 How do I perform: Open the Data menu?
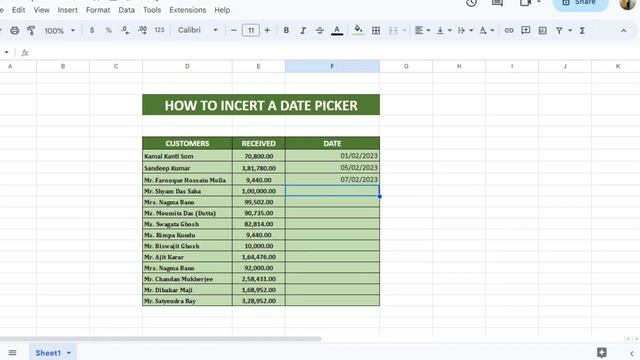127,10
